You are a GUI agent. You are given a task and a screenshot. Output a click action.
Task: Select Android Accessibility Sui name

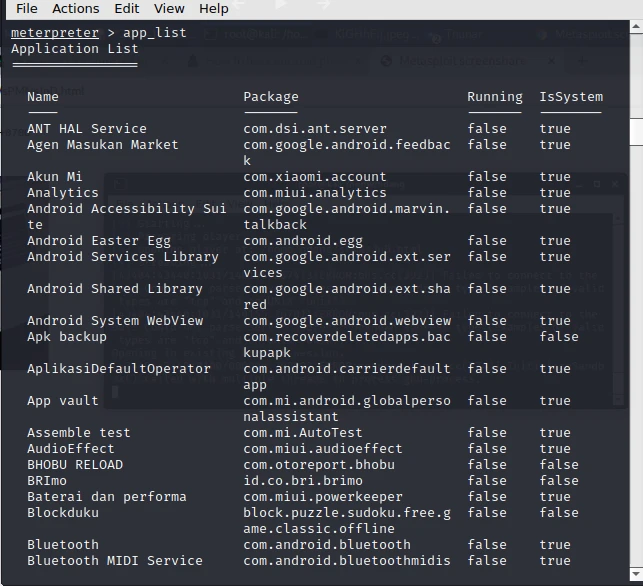pos(127,209)
